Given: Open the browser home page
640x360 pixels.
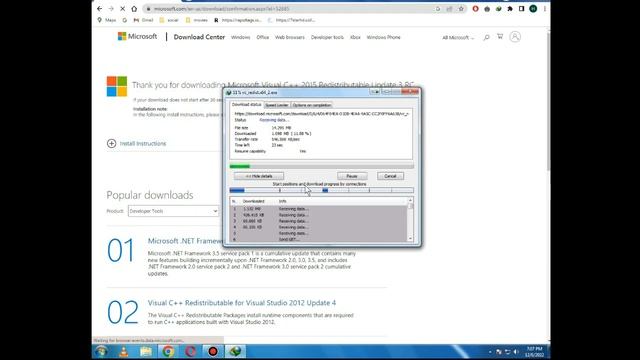Looking at the screenshot, I should [x=134, y=9].
